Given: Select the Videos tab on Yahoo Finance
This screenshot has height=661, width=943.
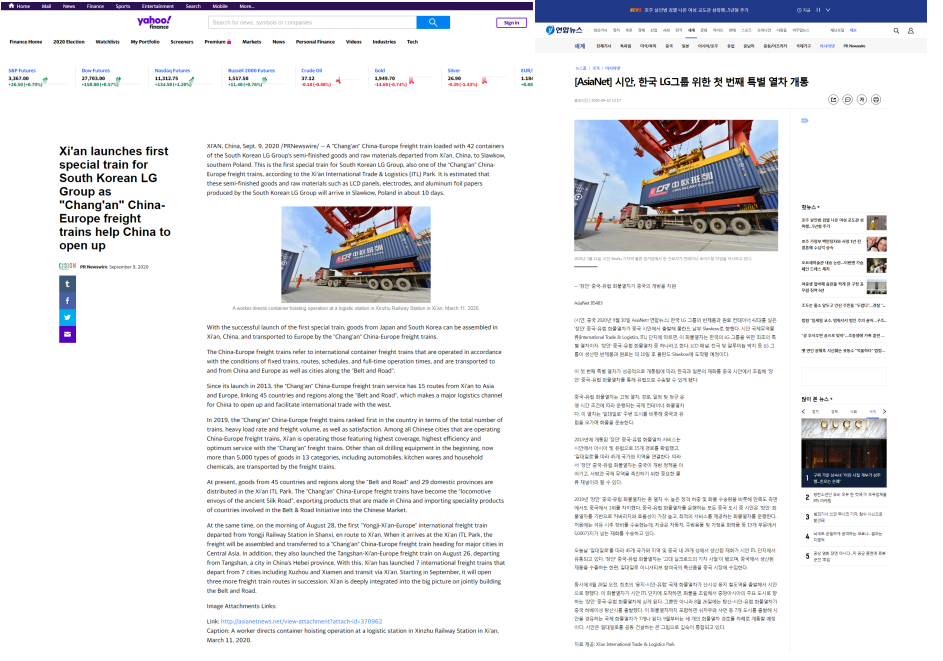Looking at the screenshot, I should [x=354, y=42].
